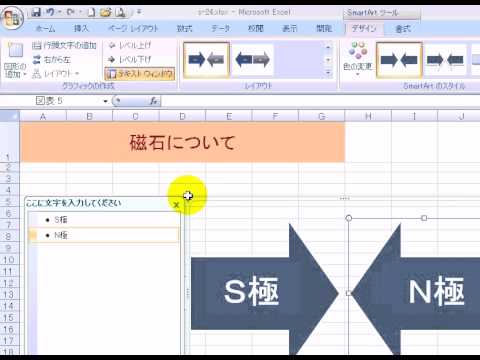Click the round corner handle of N極 shape

coord(349,218)
